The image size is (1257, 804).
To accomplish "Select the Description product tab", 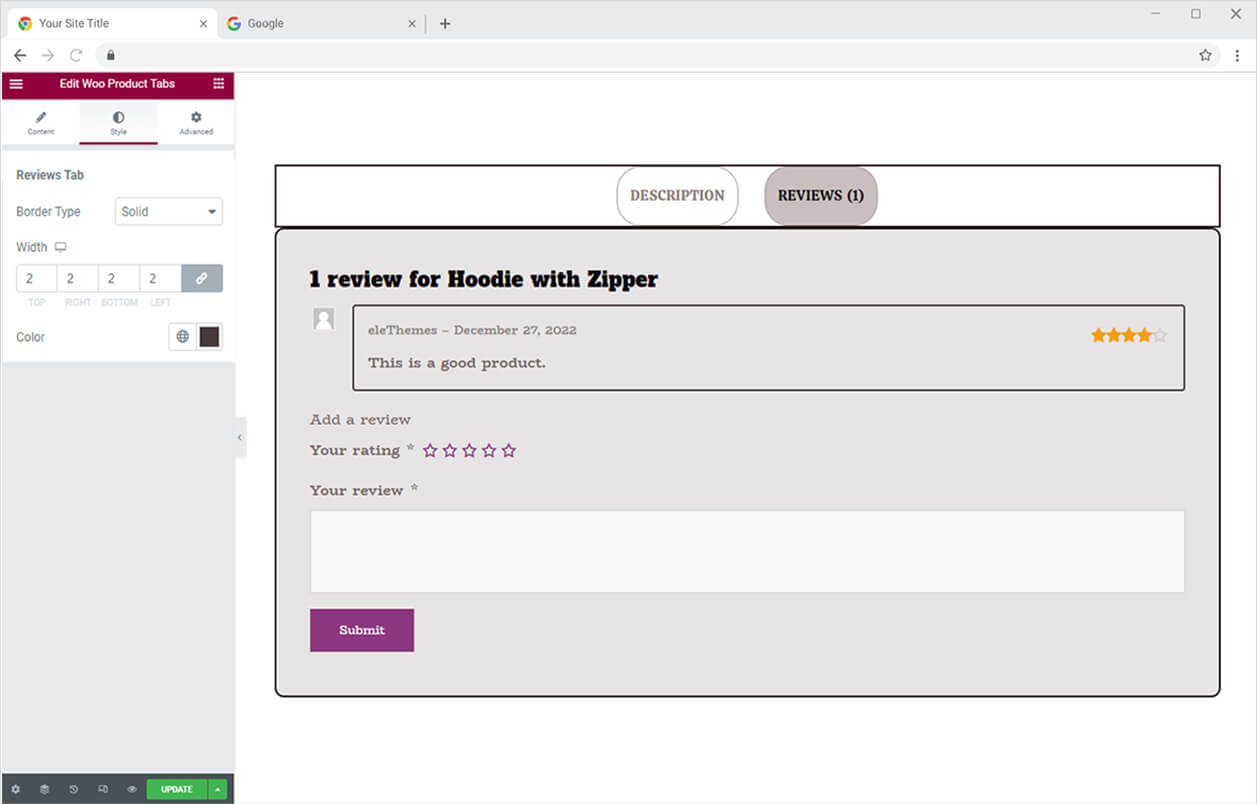I will tap(677, 196).
